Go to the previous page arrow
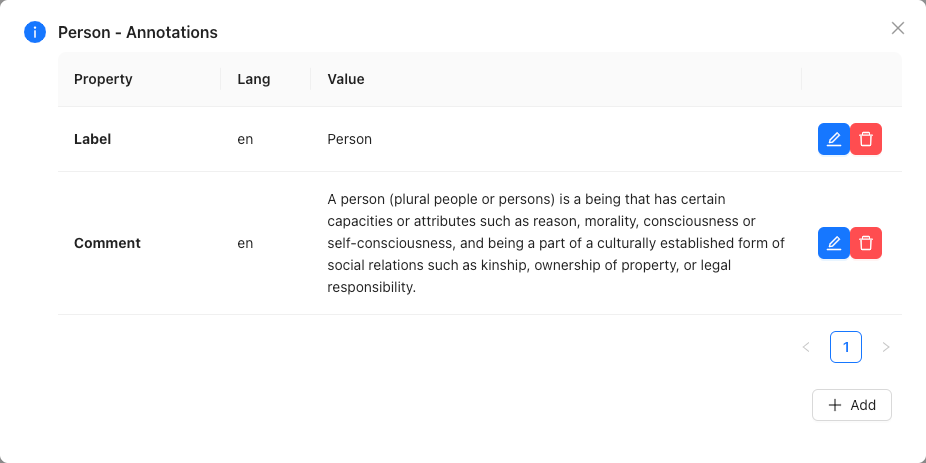The image size is (926, 463). point(806,347)
